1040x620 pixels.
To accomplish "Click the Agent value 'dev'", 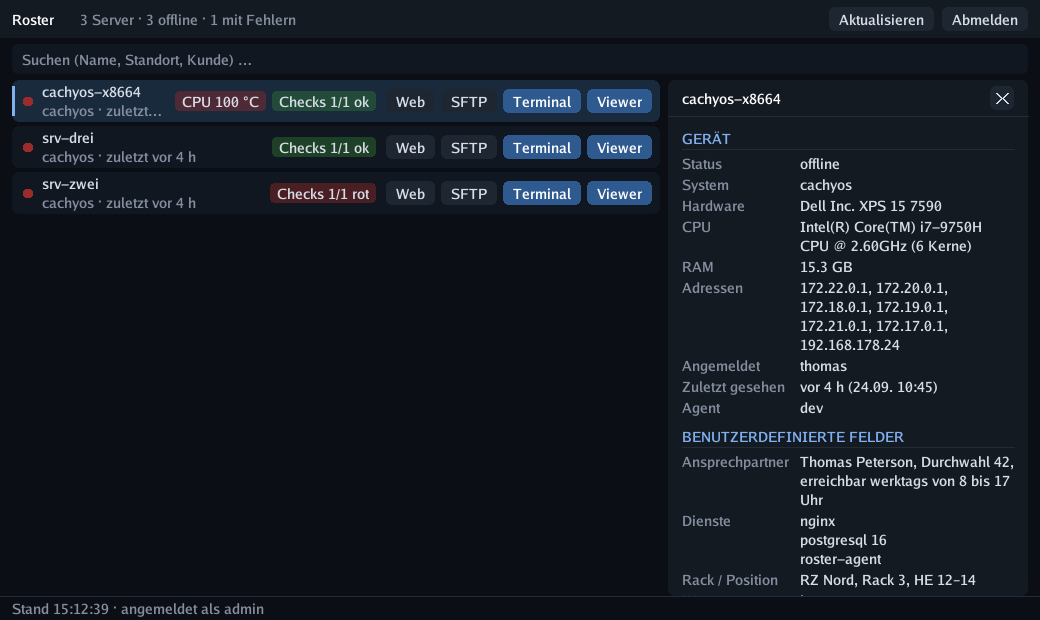I will point(811,408).
